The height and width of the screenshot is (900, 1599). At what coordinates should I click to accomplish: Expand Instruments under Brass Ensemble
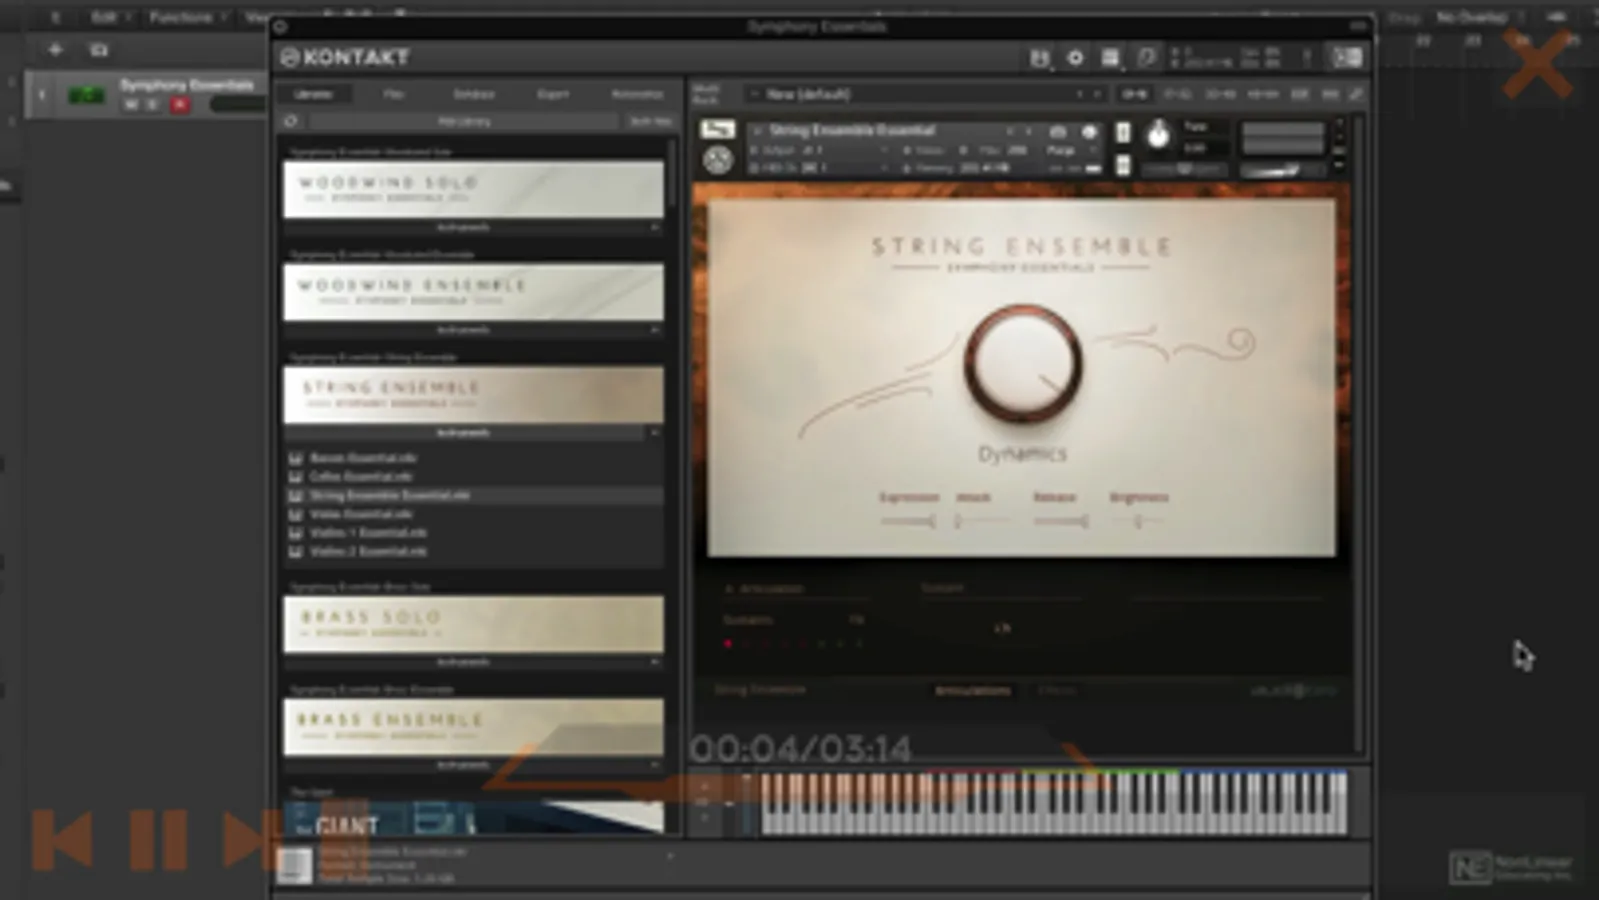click(x=473, y=765)
